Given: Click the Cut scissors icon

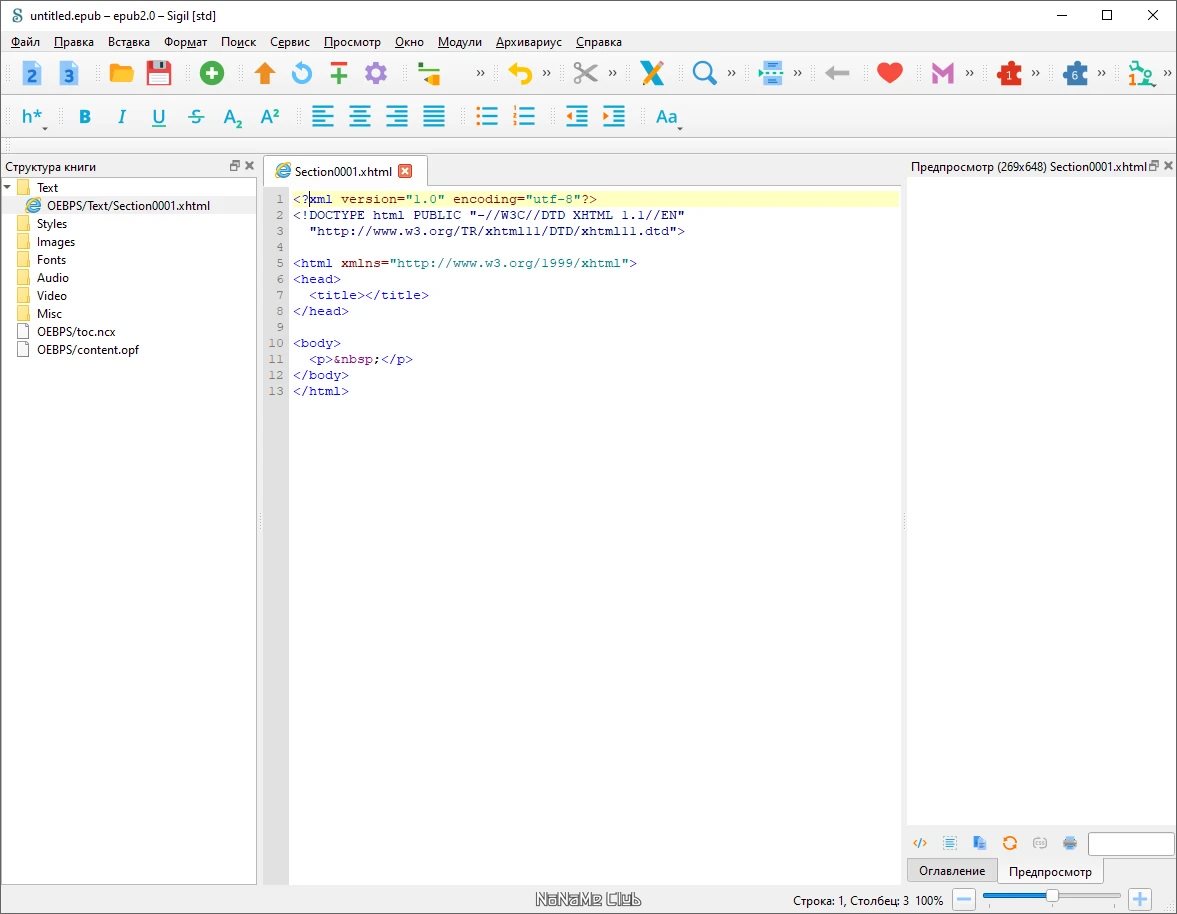Looking at the screenshot, I should [585, 73].
